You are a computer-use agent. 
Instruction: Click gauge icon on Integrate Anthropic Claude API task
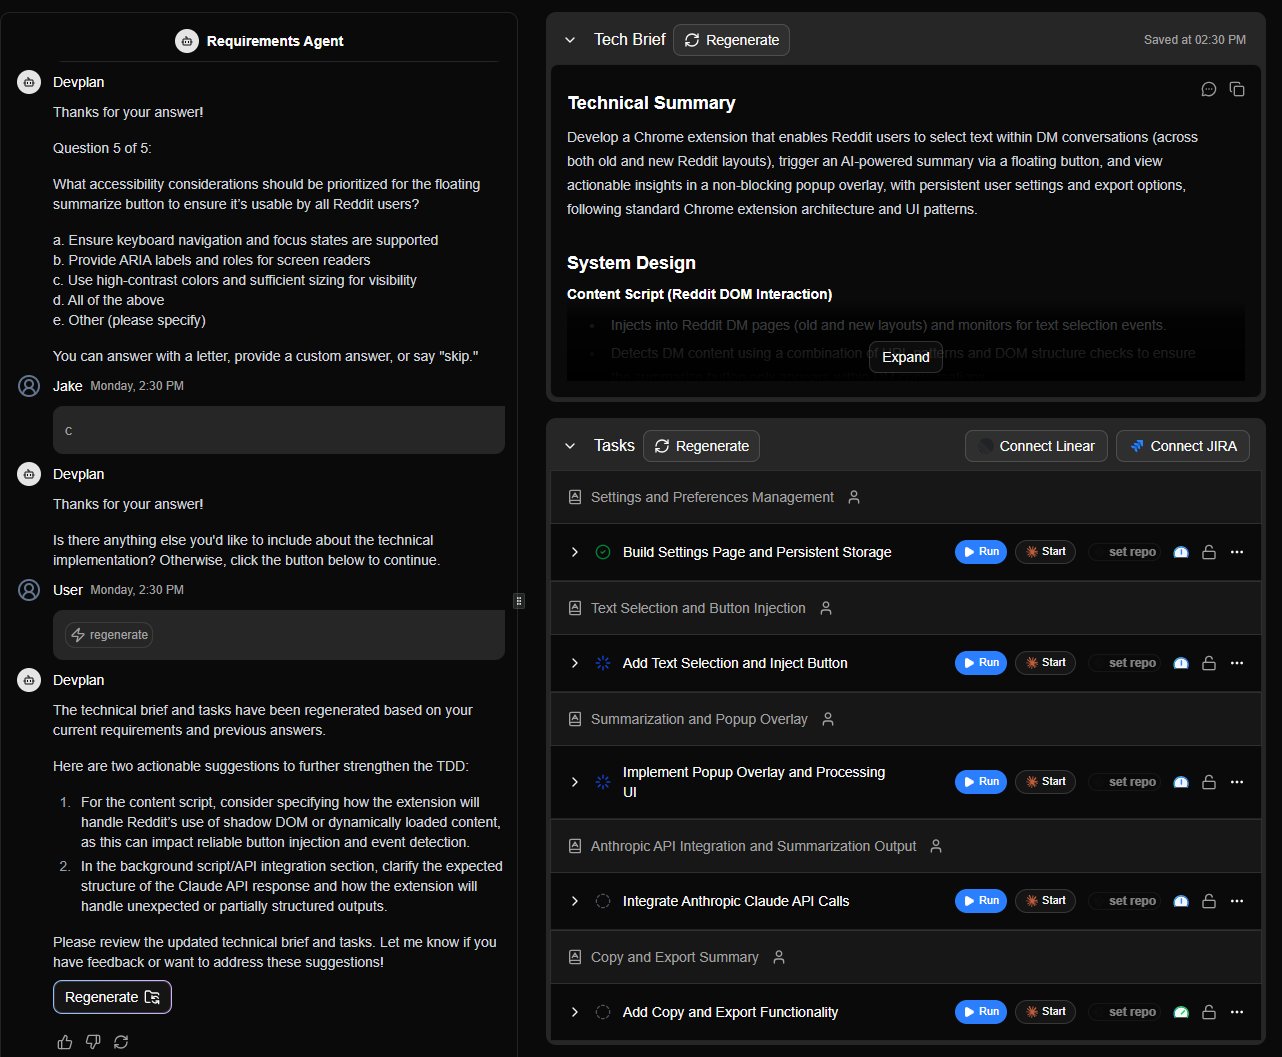(x=1181, y=901)
